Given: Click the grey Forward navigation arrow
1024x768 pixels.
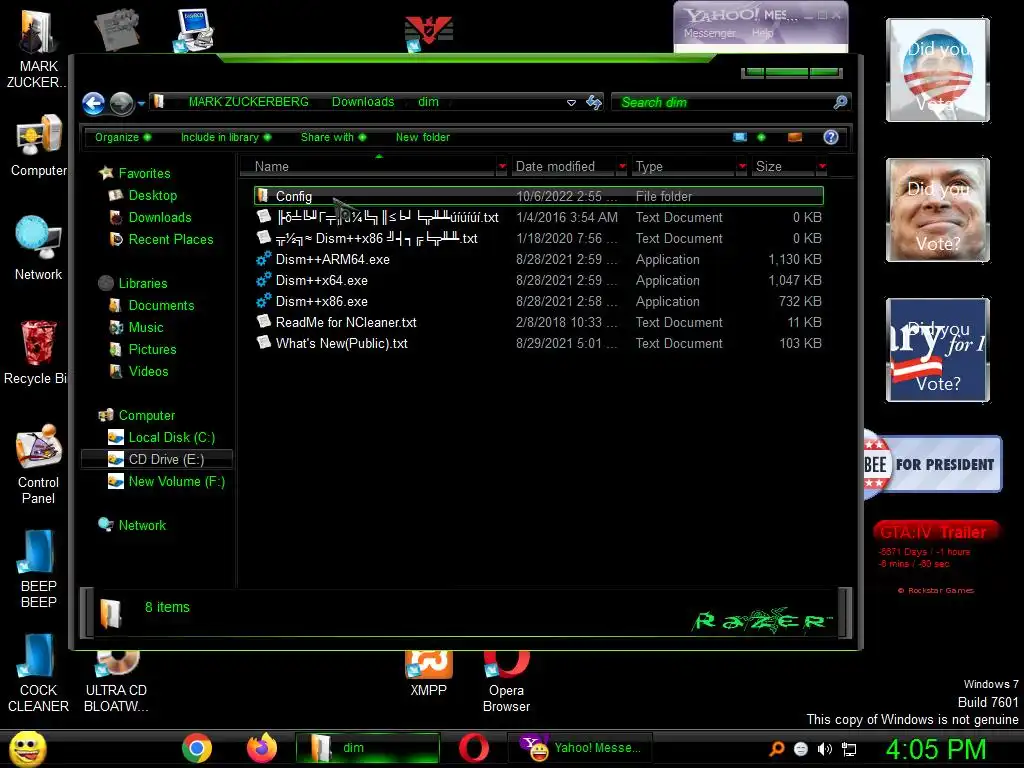Looking at the screenshot, I should [121, 103].
